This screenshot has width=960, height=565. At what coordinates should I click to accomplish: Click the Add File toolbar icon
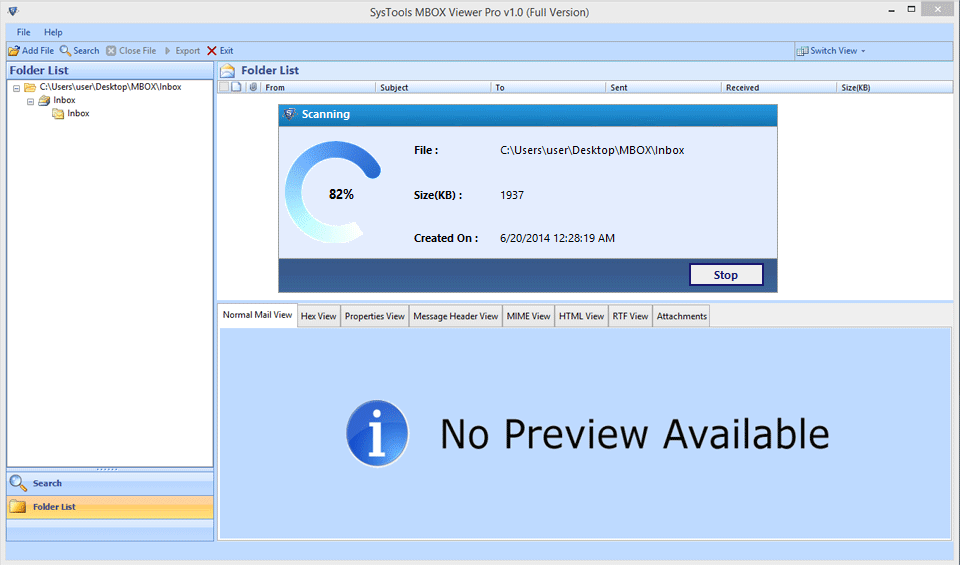point(13,51)
